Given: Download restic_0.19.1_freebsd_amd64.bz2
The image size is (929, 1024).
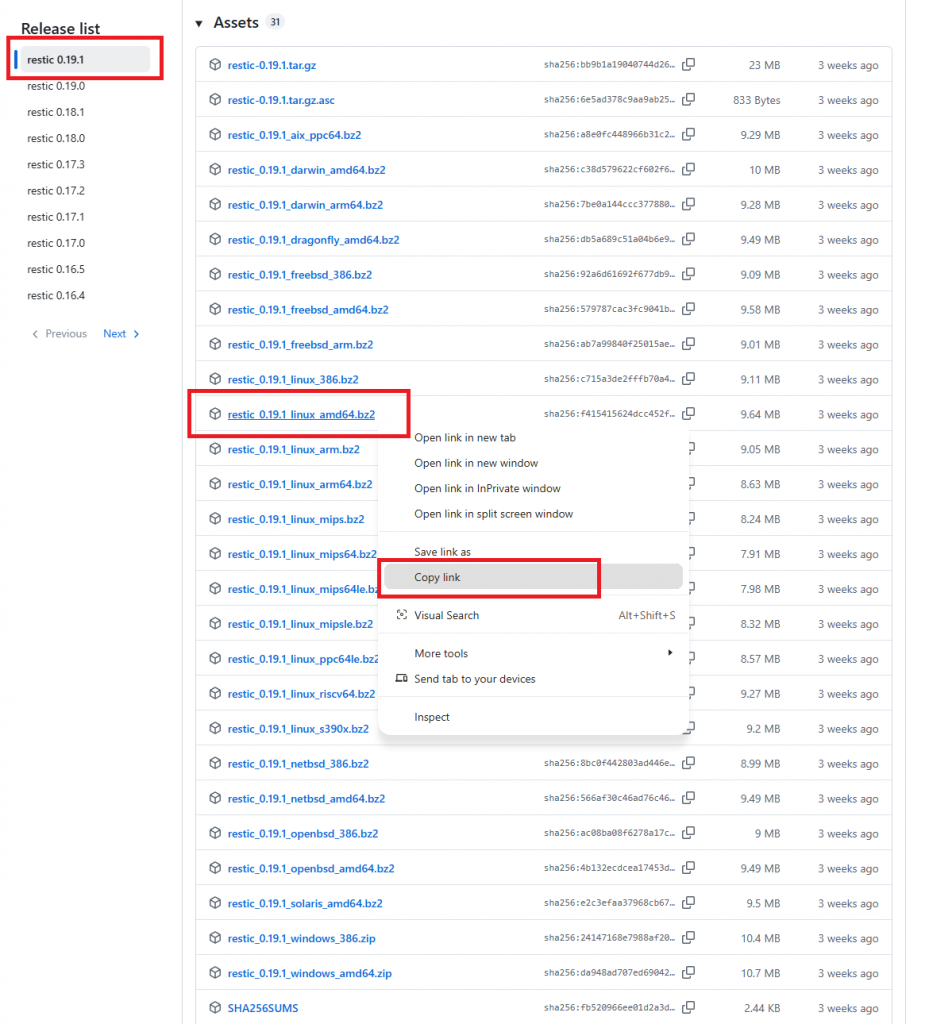Looking at the screenshot, I should 307,309.
